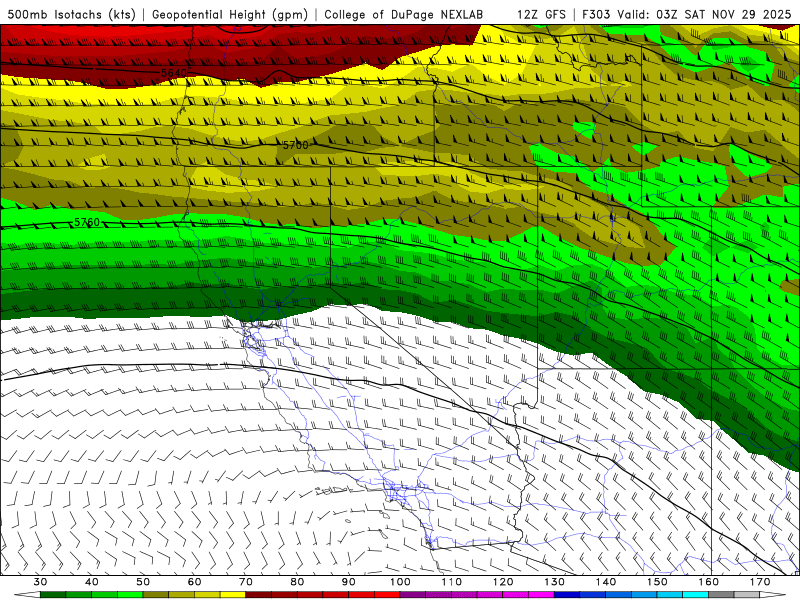
Task: Click the 170 label on the color scale
Action: point(760,582)
